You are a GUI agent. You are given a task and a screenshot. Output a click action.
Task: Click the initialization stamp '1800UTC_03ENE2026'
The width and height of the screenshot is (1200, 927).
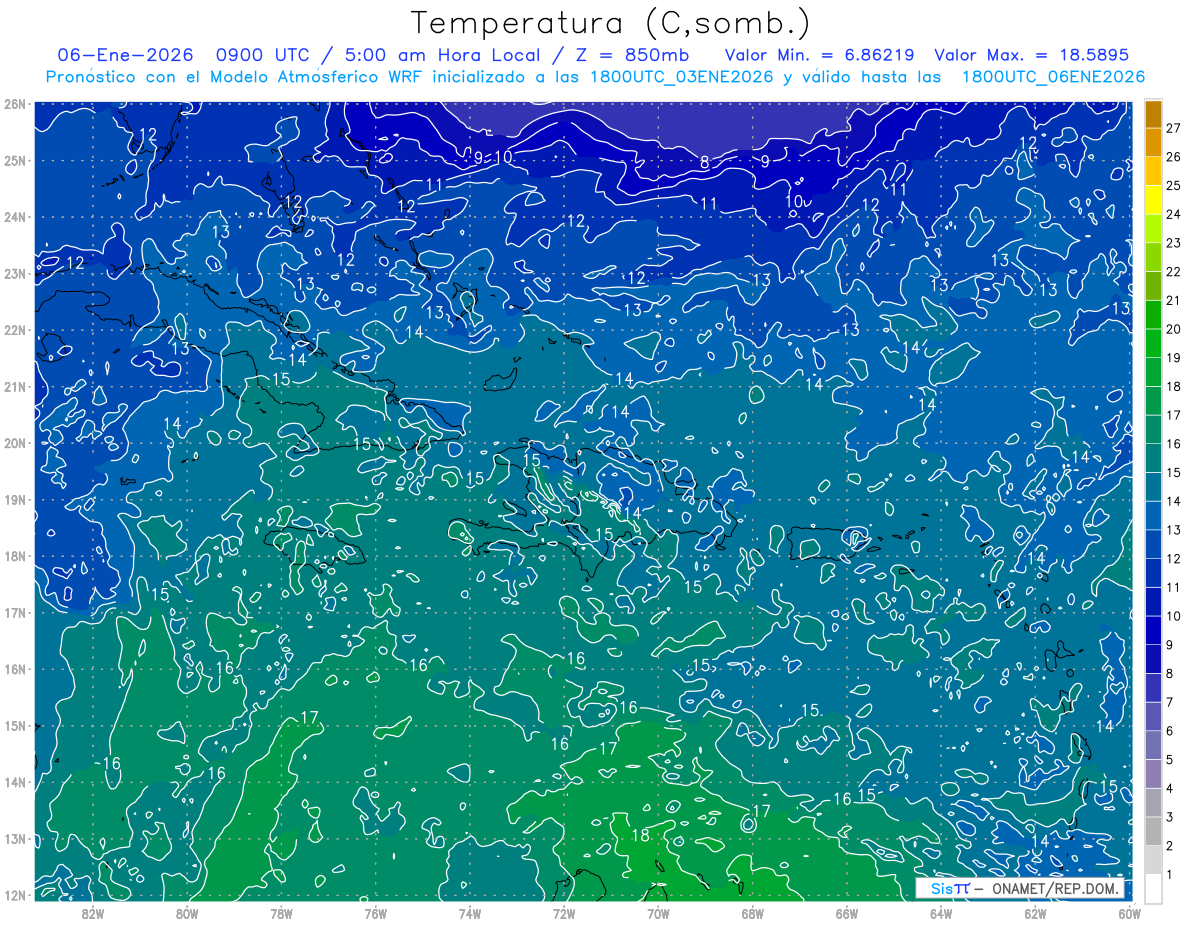[x=681, y=77]
